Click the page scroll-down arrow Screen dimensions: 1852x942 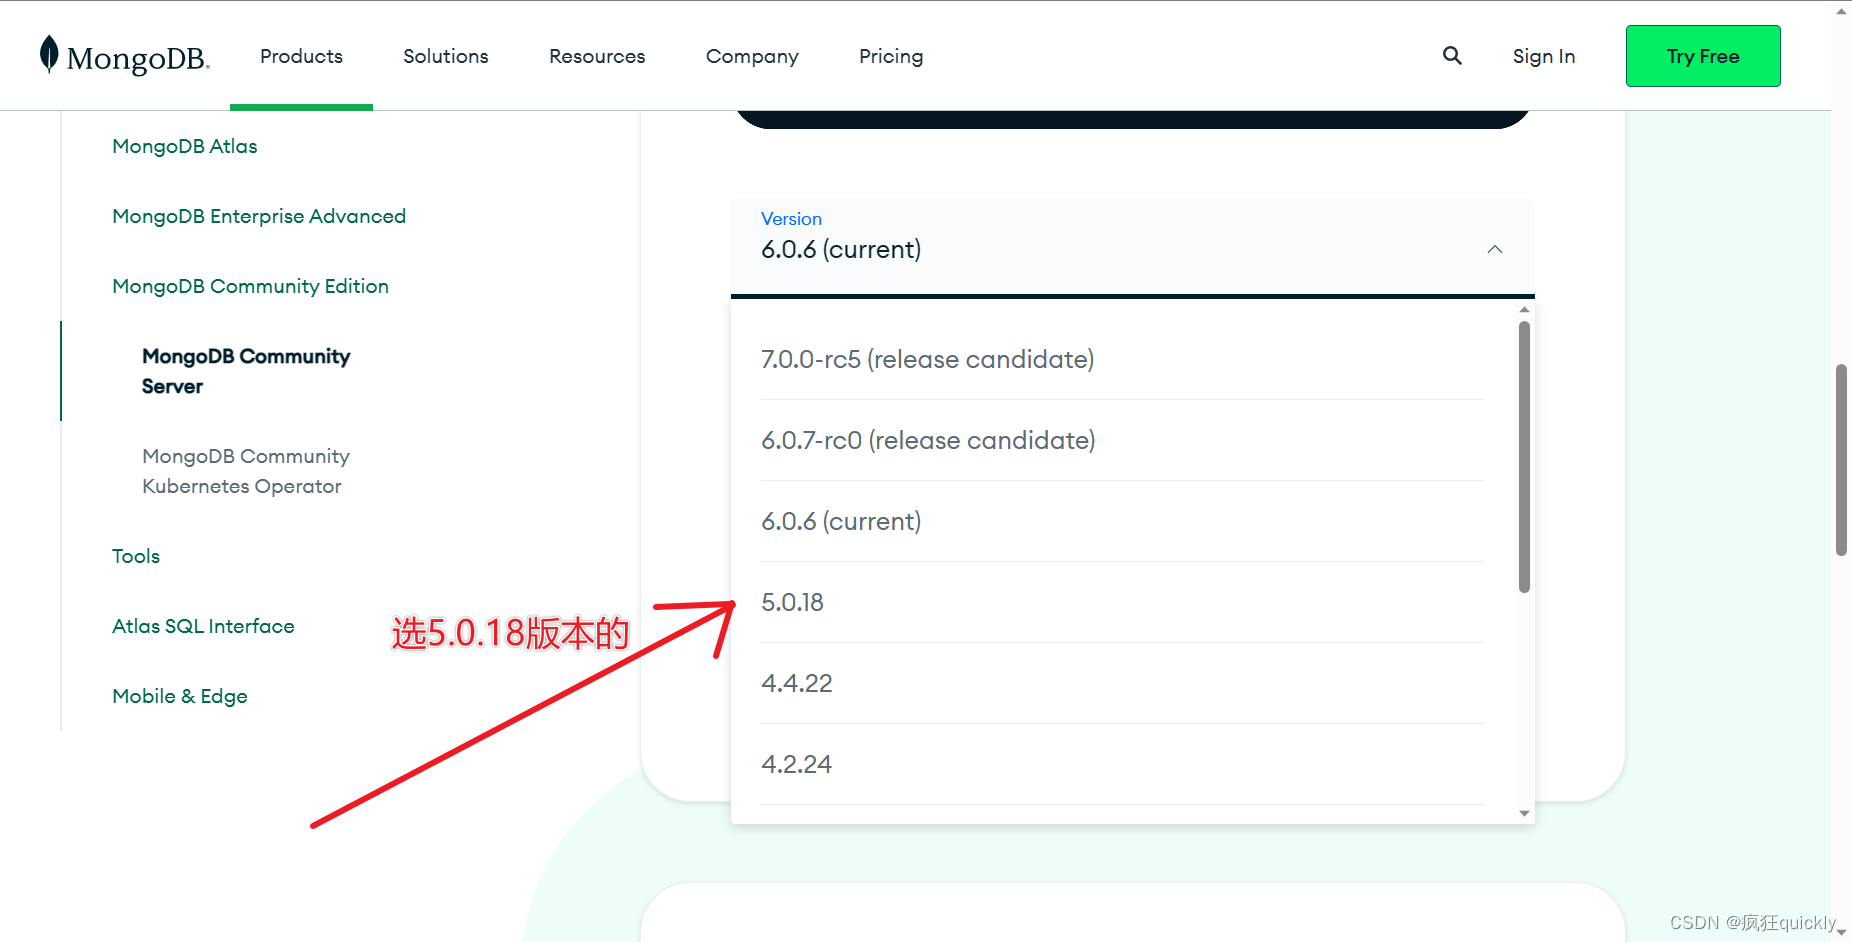(x=1841, y=932)
